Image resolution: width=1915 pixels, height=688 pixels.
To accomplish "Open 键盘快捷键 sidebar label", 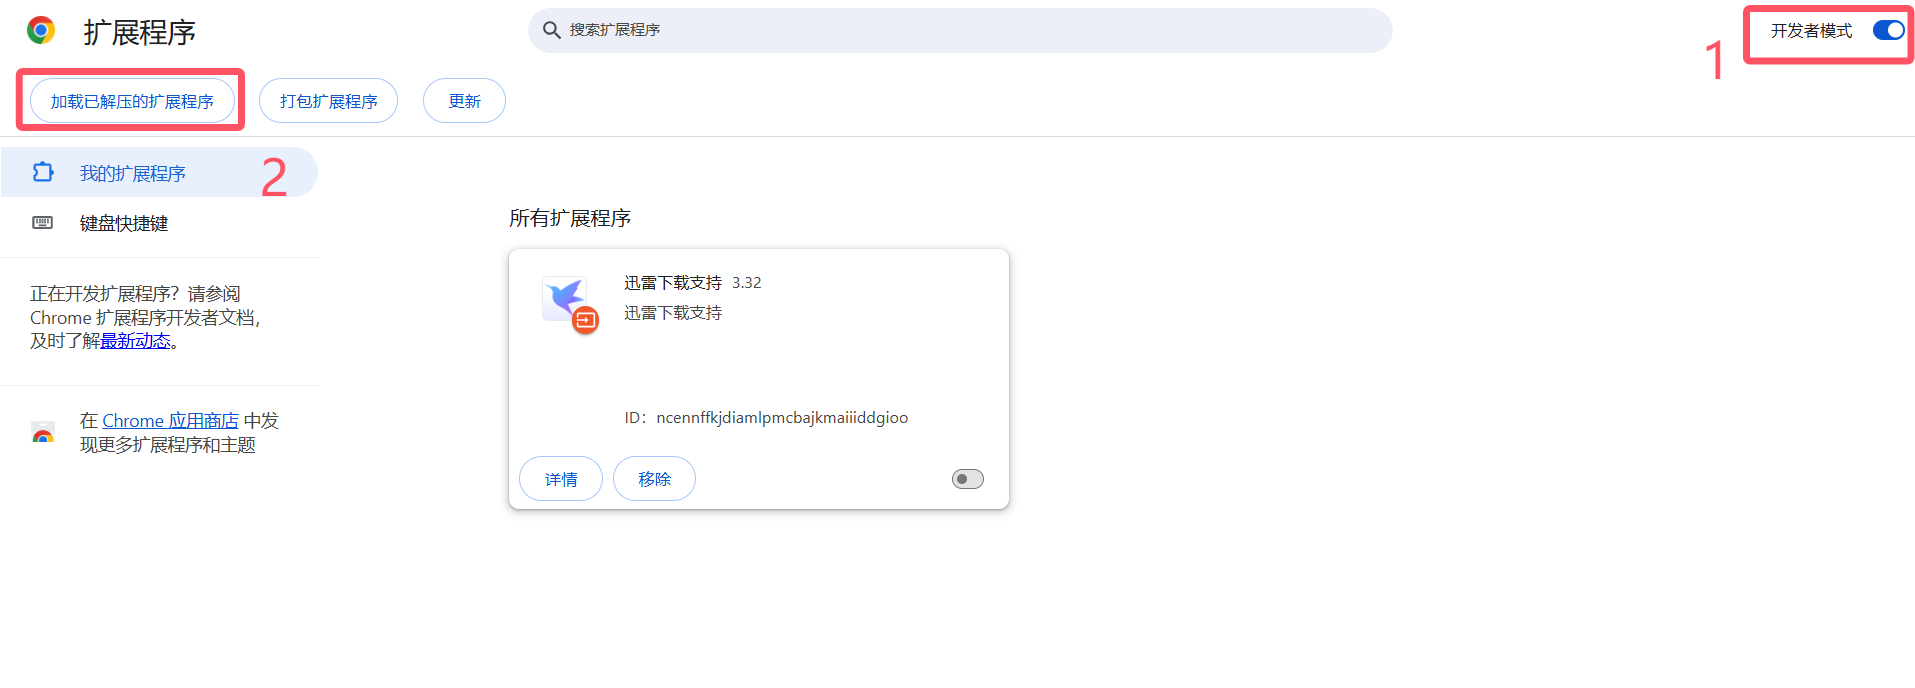I will pos(124,224).
